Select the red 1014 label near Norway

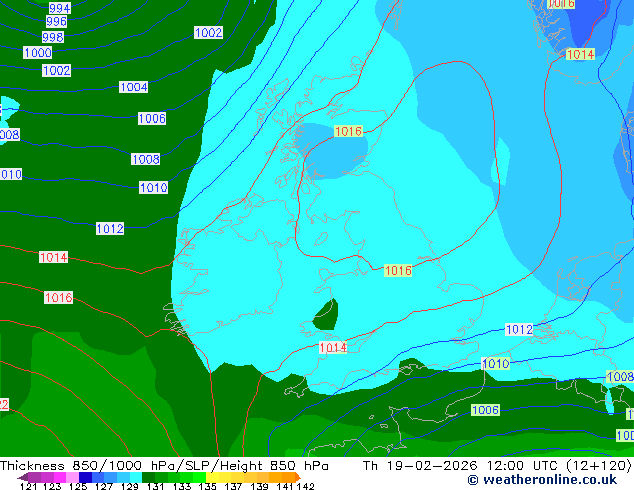pos(580,54)
